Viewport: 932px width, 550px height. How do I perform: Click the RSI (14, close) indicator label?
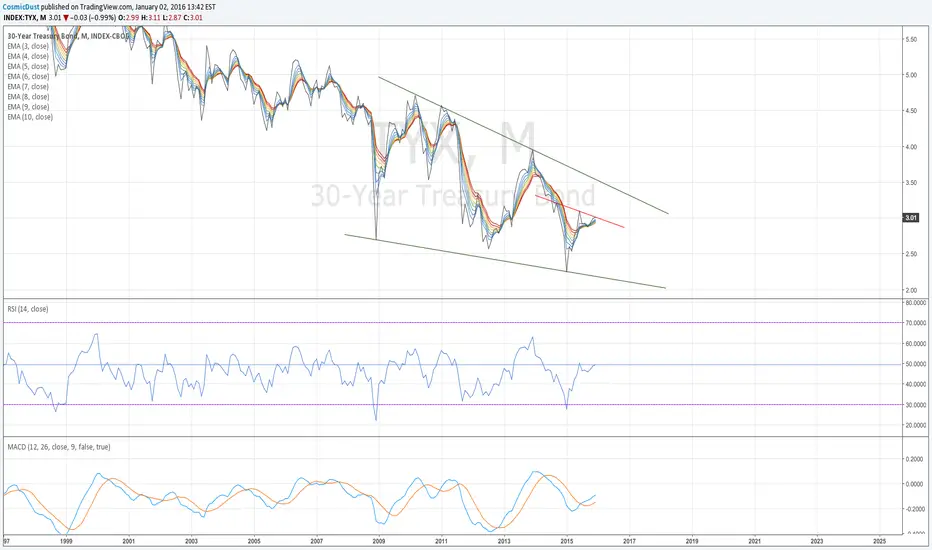click(x=28, y=309)
